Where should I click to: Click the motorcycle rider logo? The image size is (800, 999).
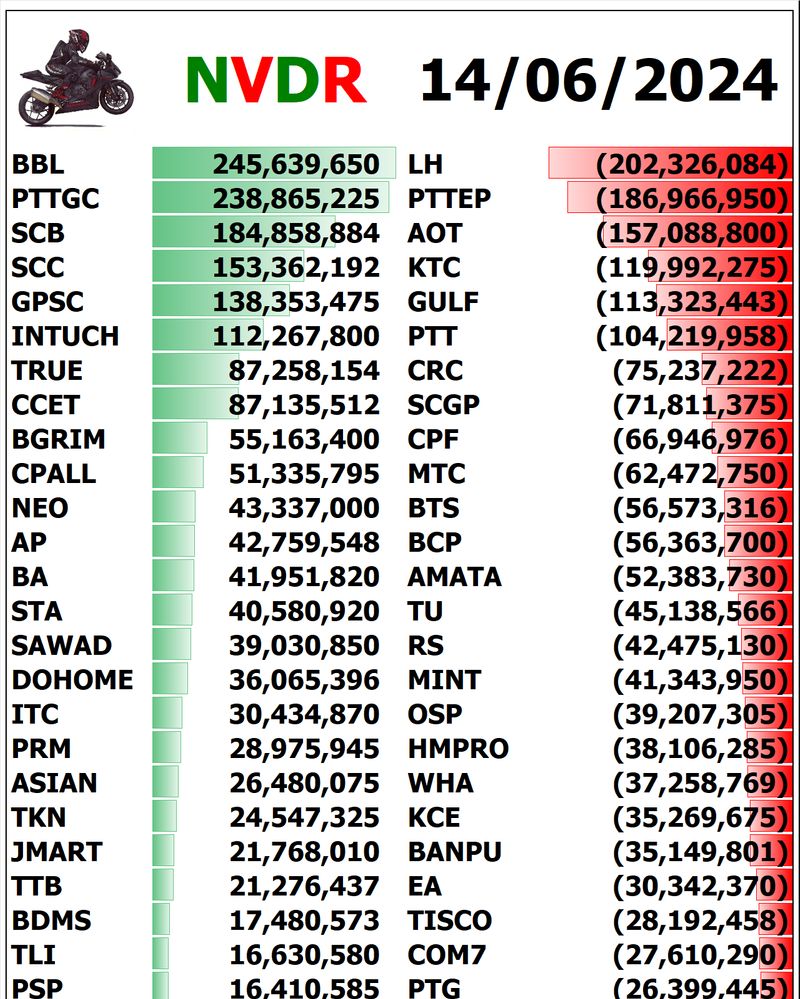76,79
